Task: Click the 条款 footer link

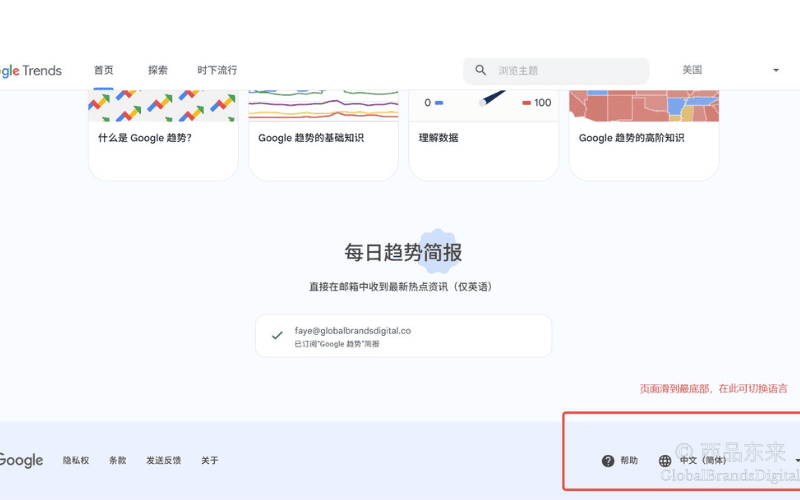Action: coord(117,460)
